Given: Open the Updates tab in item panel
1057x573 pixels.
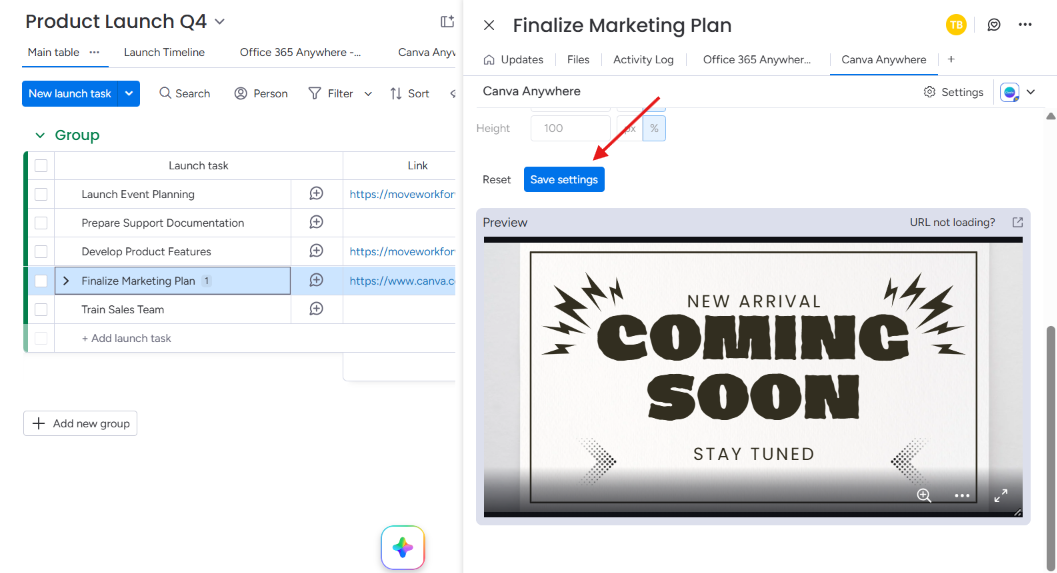Looking at the screenshot, I should coord(514,59).
